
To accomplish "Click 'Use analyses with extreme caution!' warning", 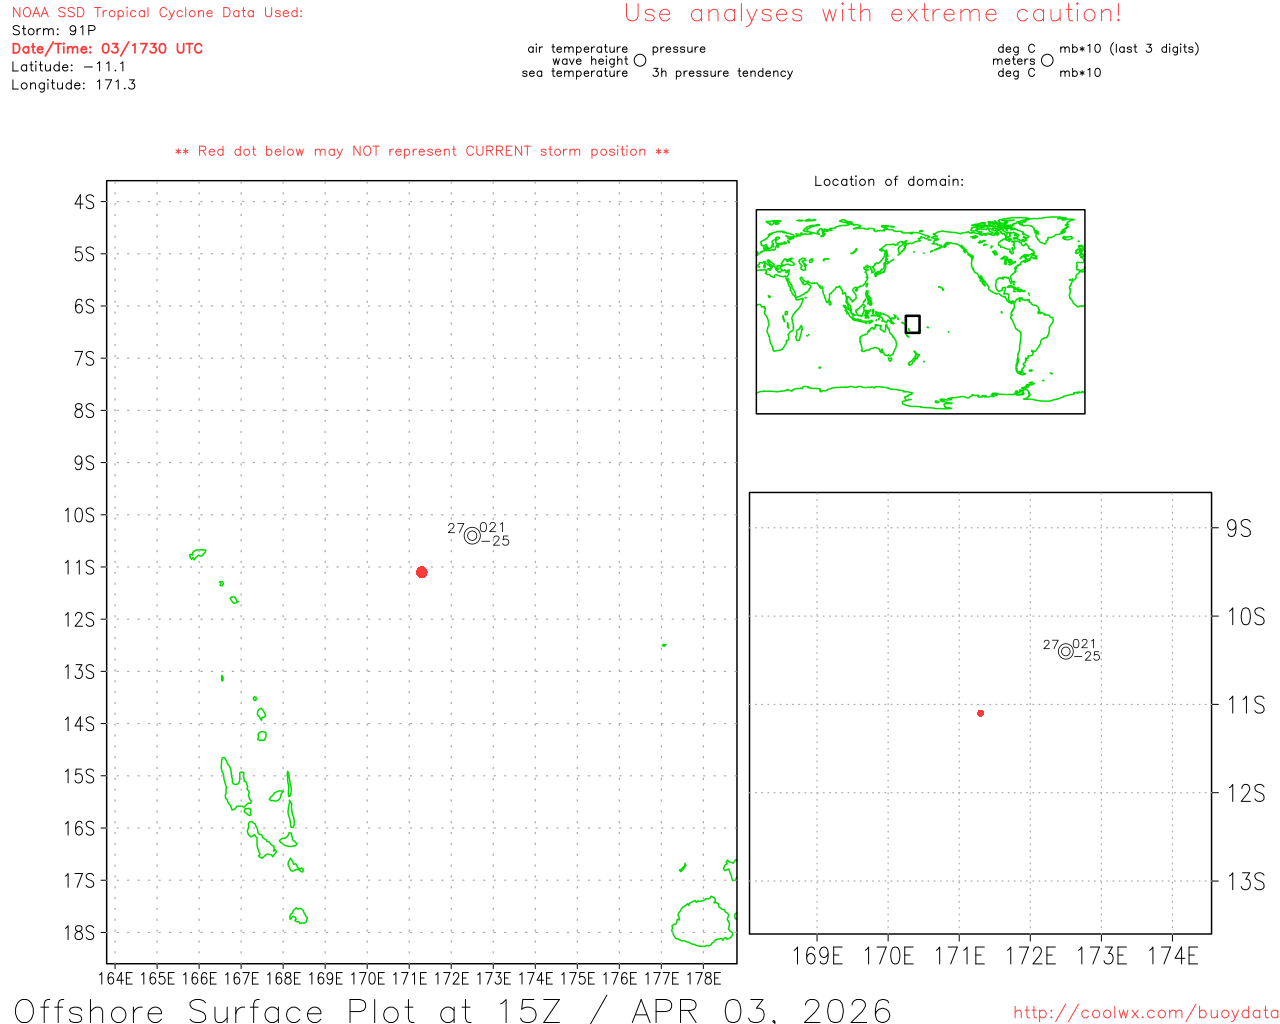I will click(873, 14).
